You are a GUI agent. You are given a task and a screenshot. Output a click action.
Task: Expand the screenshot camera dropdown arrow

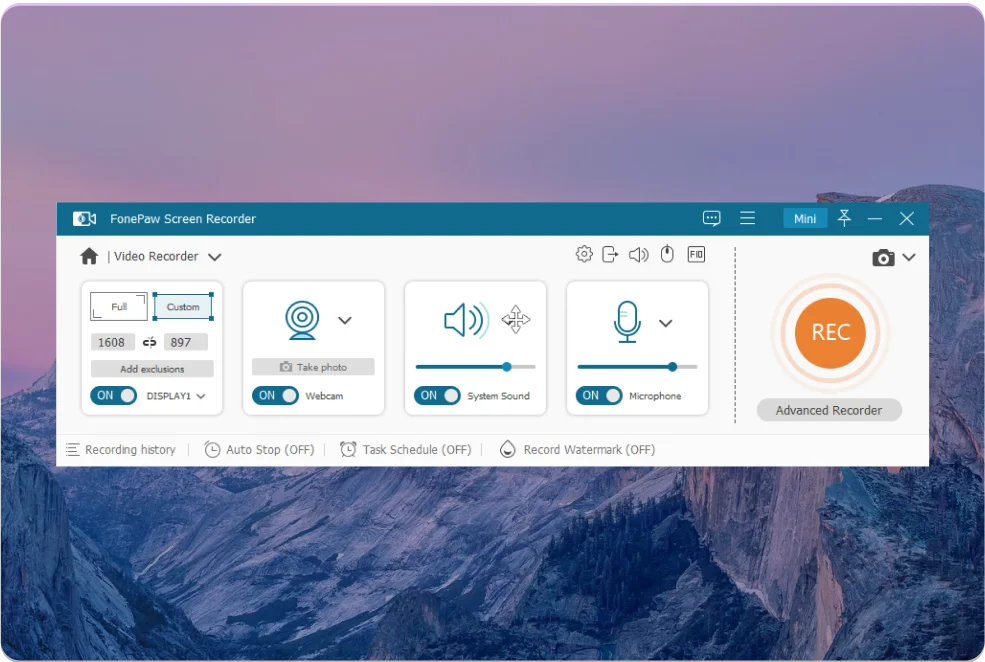(x=909, y=257)
